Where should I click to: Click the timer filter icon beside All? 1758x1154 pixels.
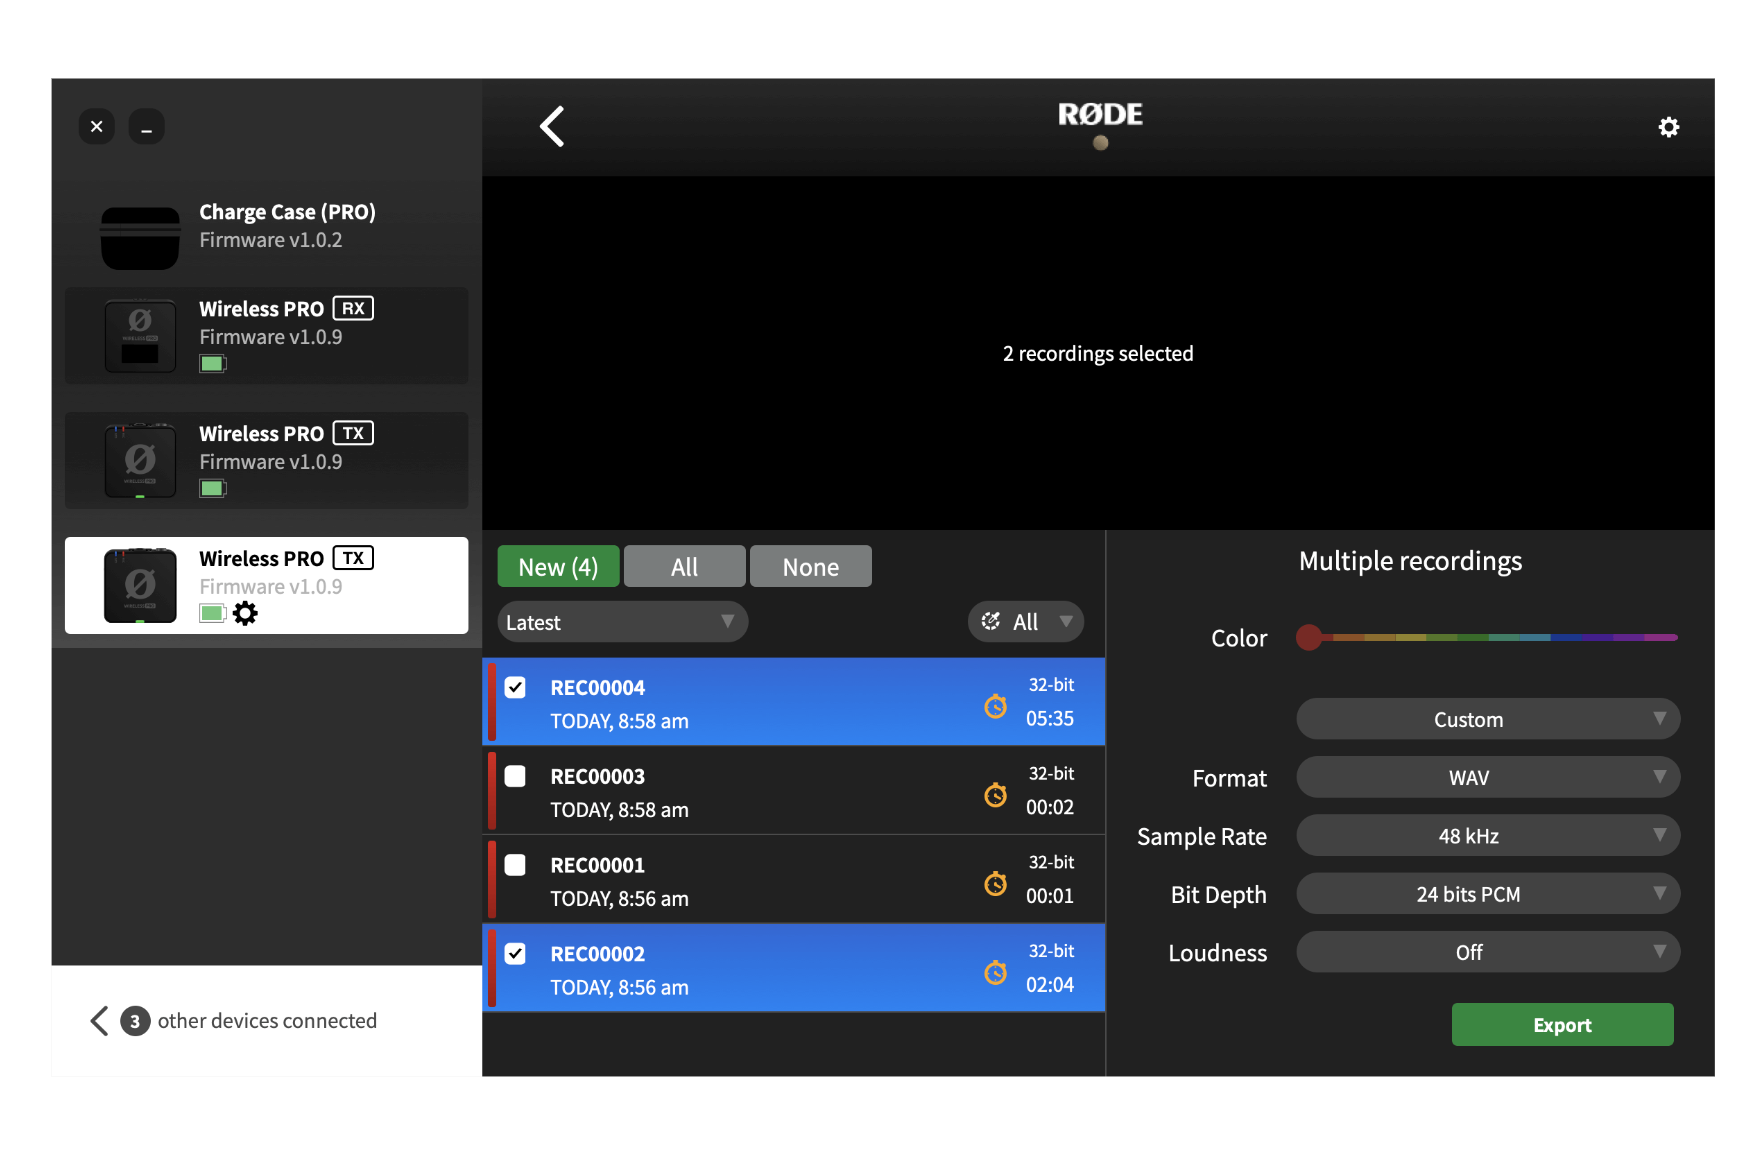990,621
